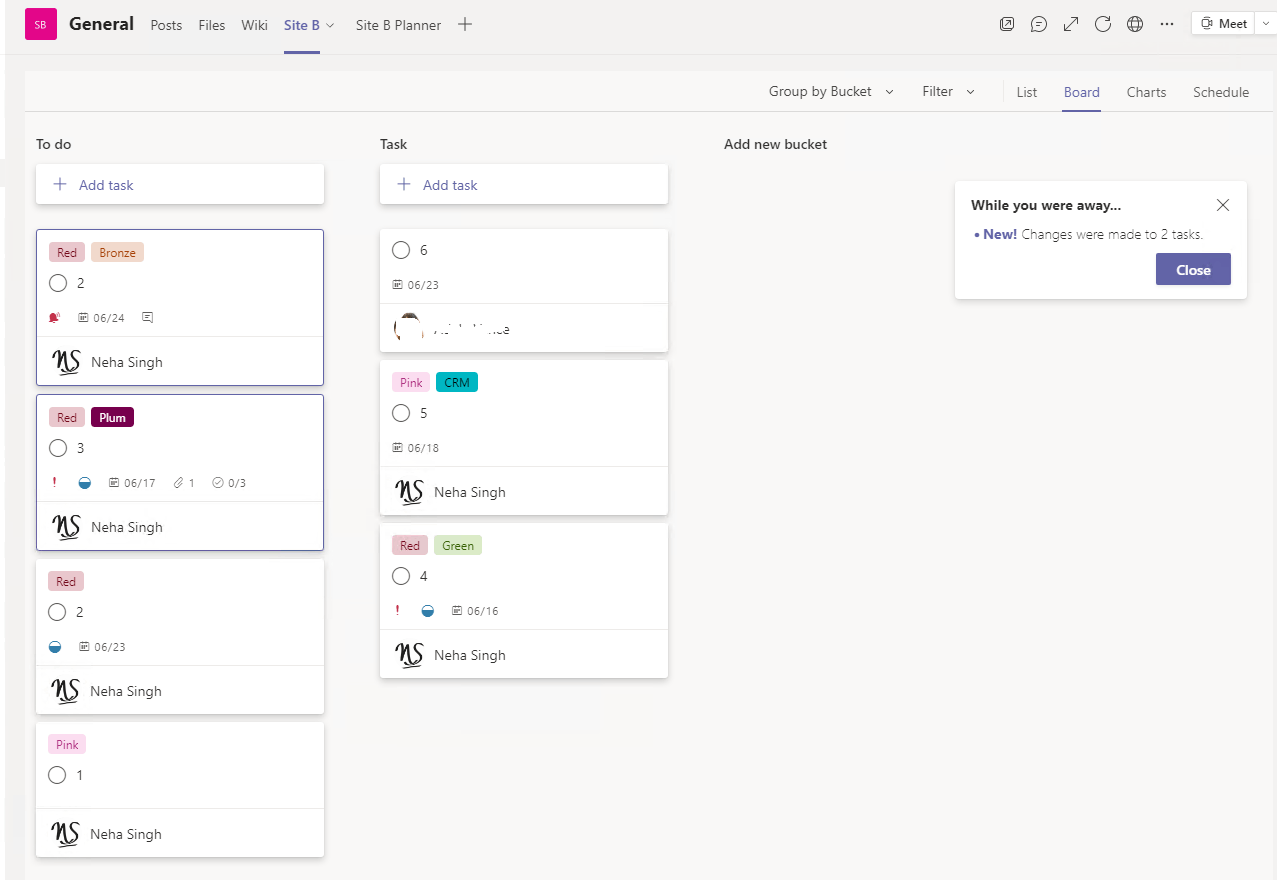Click Add new bucket

[775, 144]
